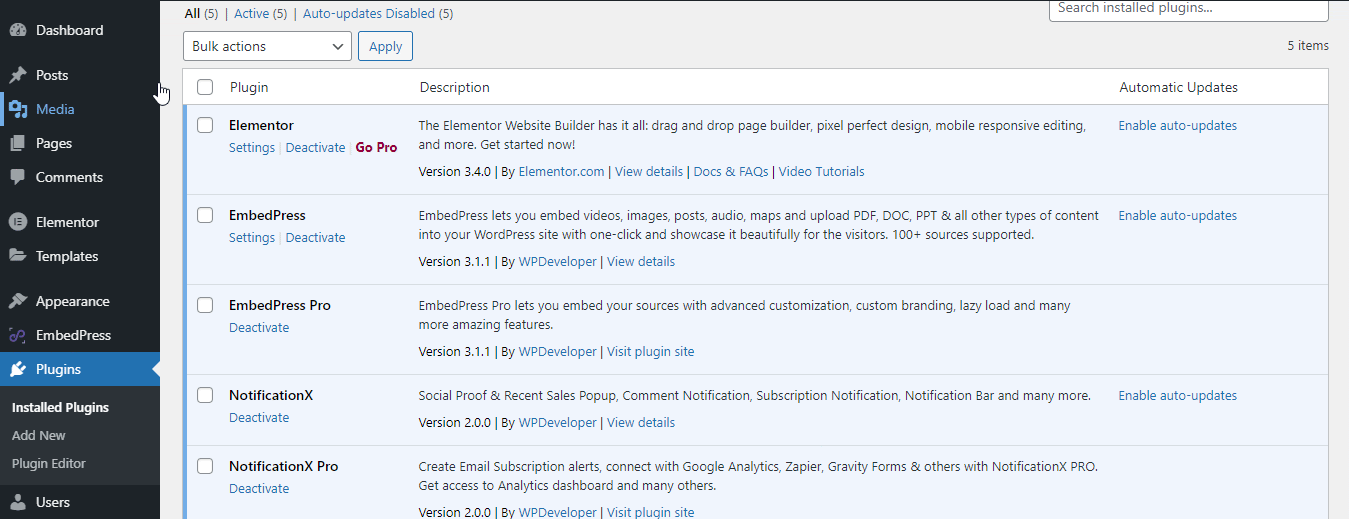Open Elementor Settings link
Viewport: 1349px width, 519px height.
252,147
